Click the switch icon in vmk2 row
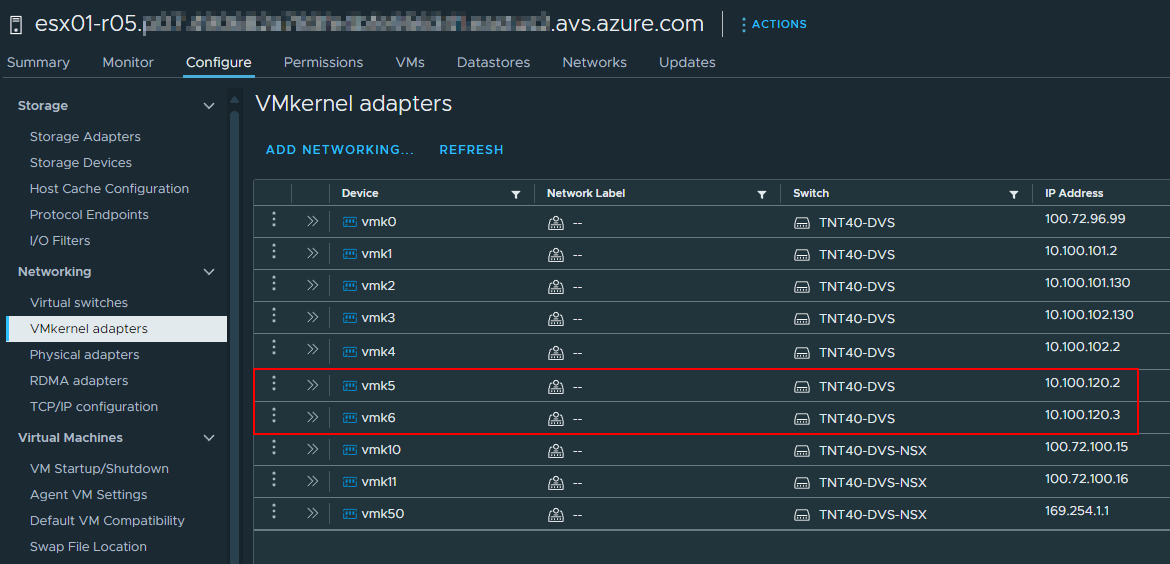The height and width of the screenshot is (564, 1170). tap(802, 286)
